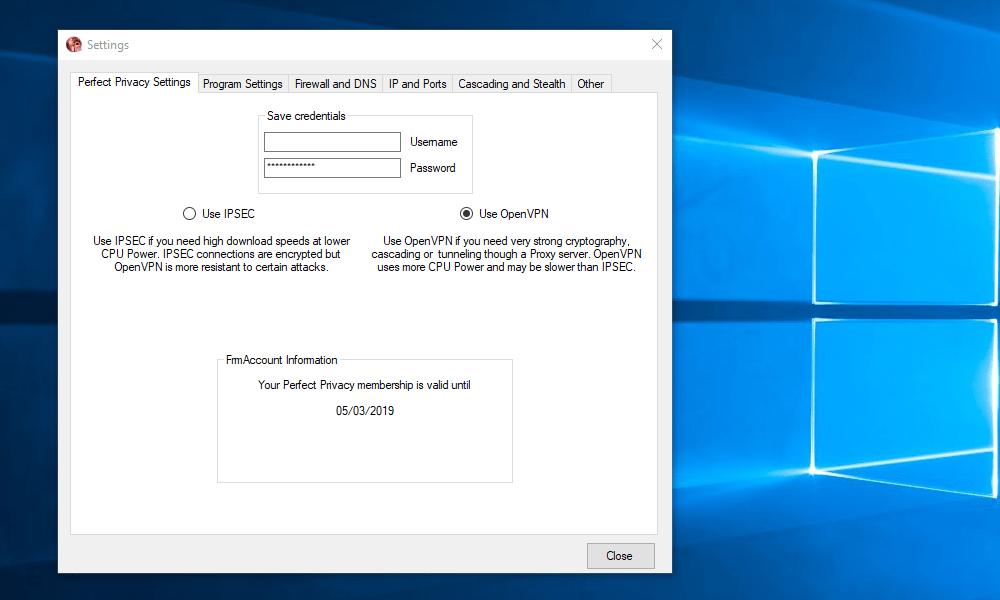Click the Username input field
This screenshot has width=1000, height=600.
point(332,142)
